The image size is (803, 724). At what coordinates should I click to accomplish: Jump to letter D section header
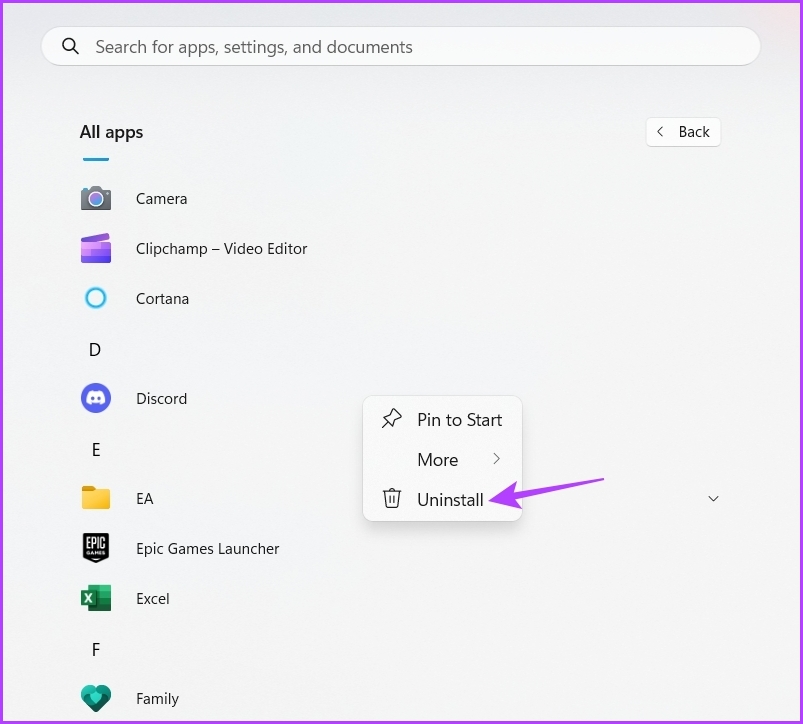pos(95,350)
